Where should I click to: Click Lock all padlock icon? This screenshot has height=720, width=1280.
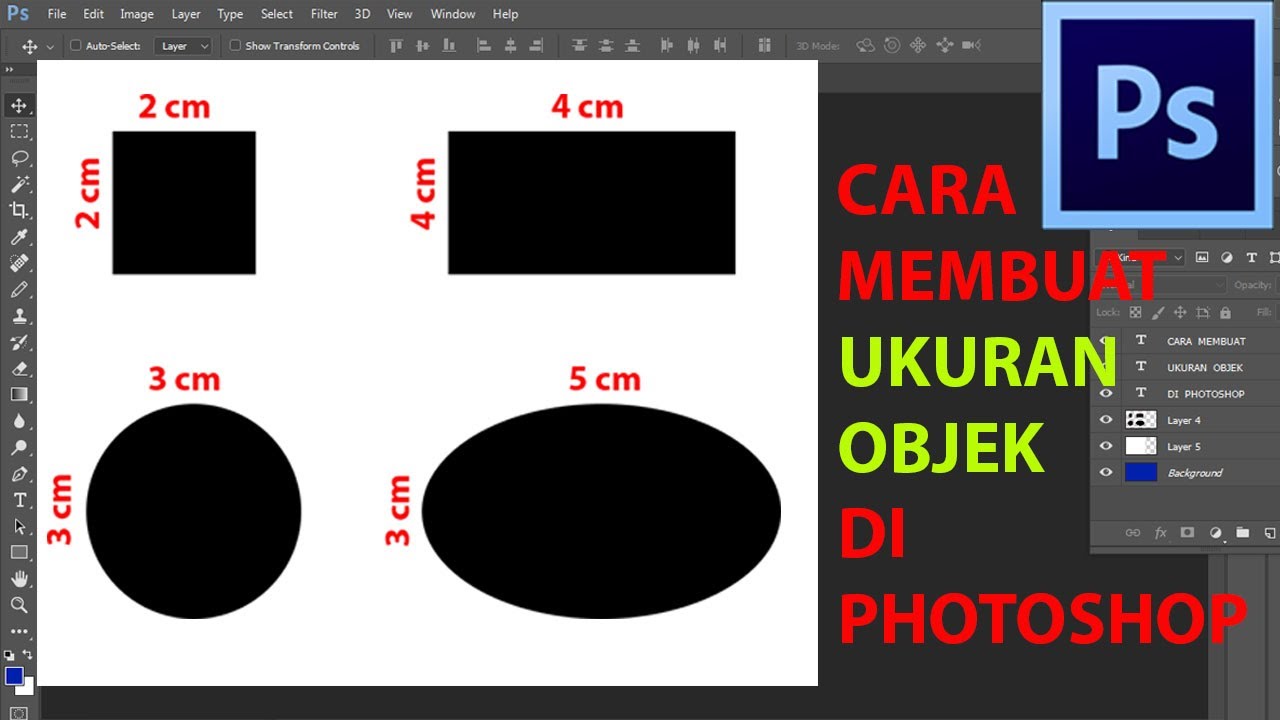click(1225, 313)
